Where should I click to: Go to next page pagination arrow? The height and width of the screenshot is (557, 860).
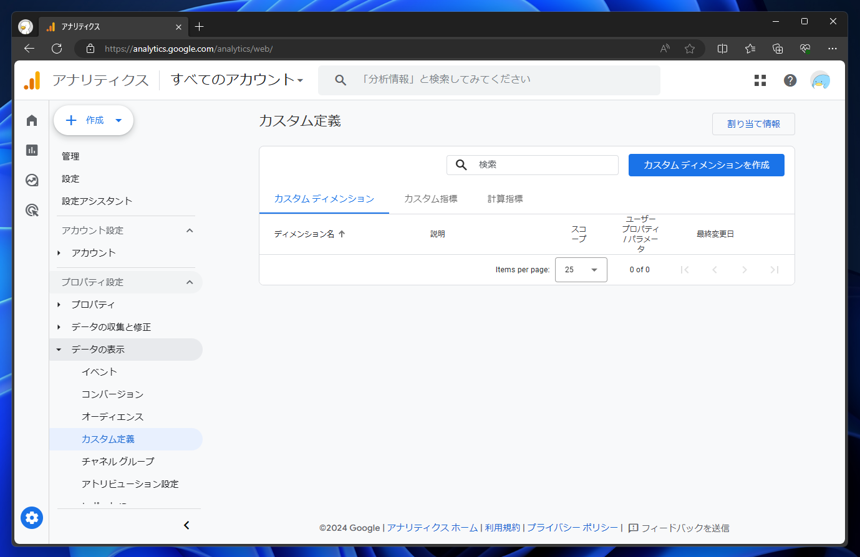click(x=744, y=270)
